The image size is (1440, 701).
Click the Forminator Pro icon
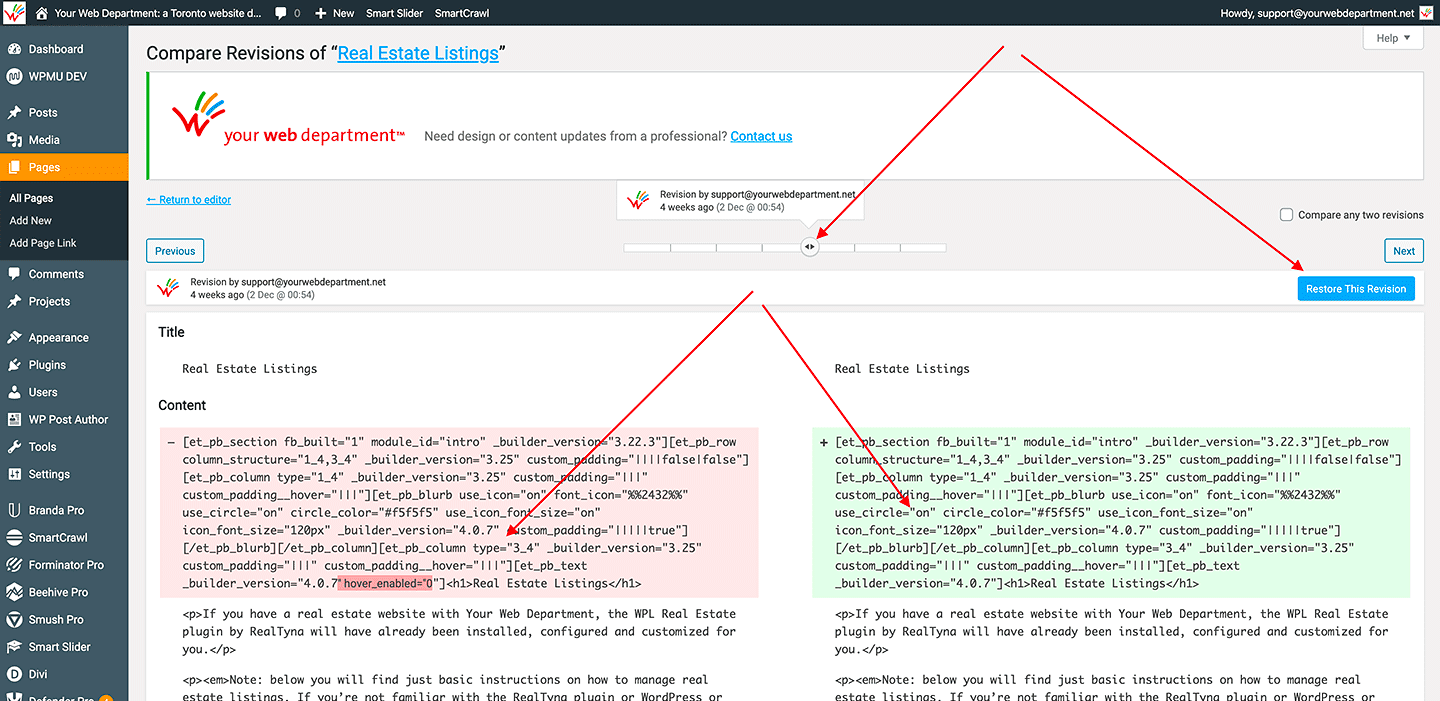coord(14,565)
